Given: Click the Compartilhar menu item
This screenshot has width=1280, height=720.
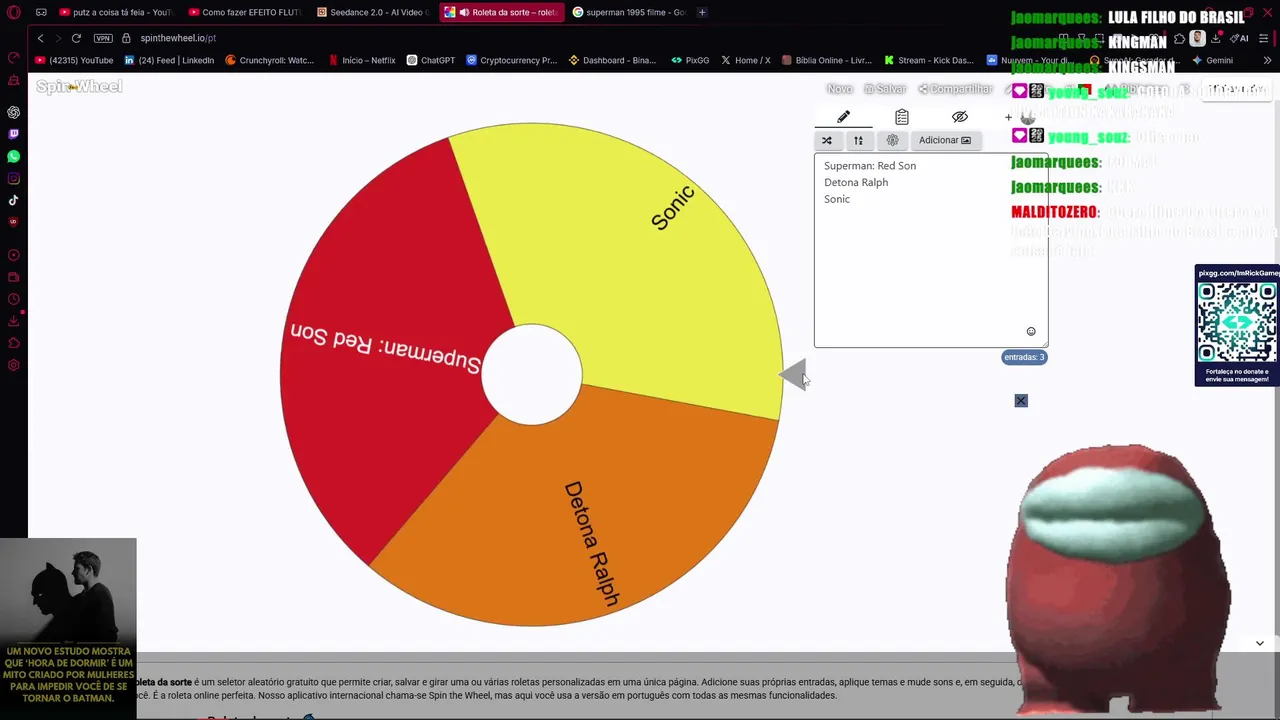Looking at the screenshot, I should (955, 89).
